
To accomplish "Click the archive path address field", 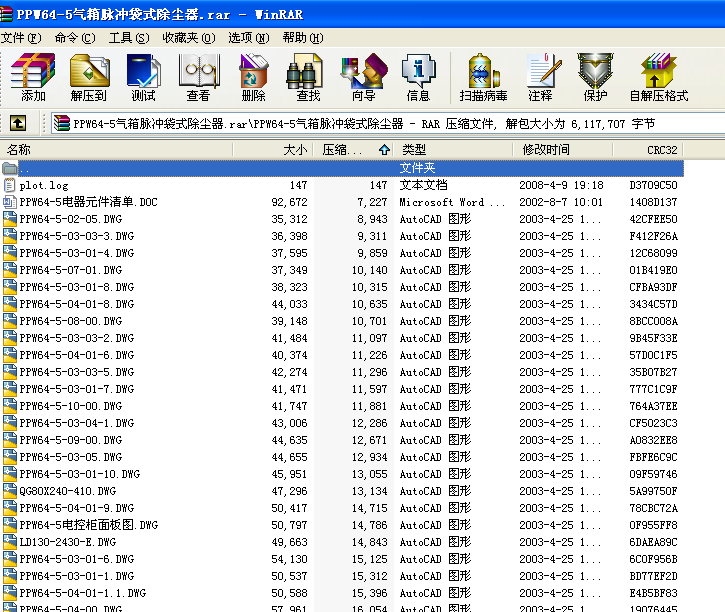I will (x=387, y=123).
